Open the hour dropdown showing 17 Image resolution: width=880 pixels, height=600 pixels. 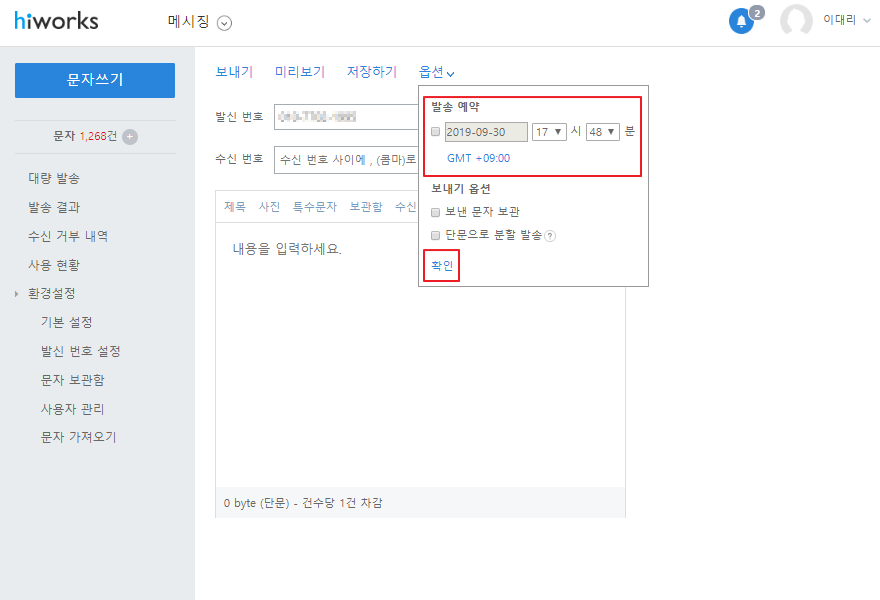549,132
